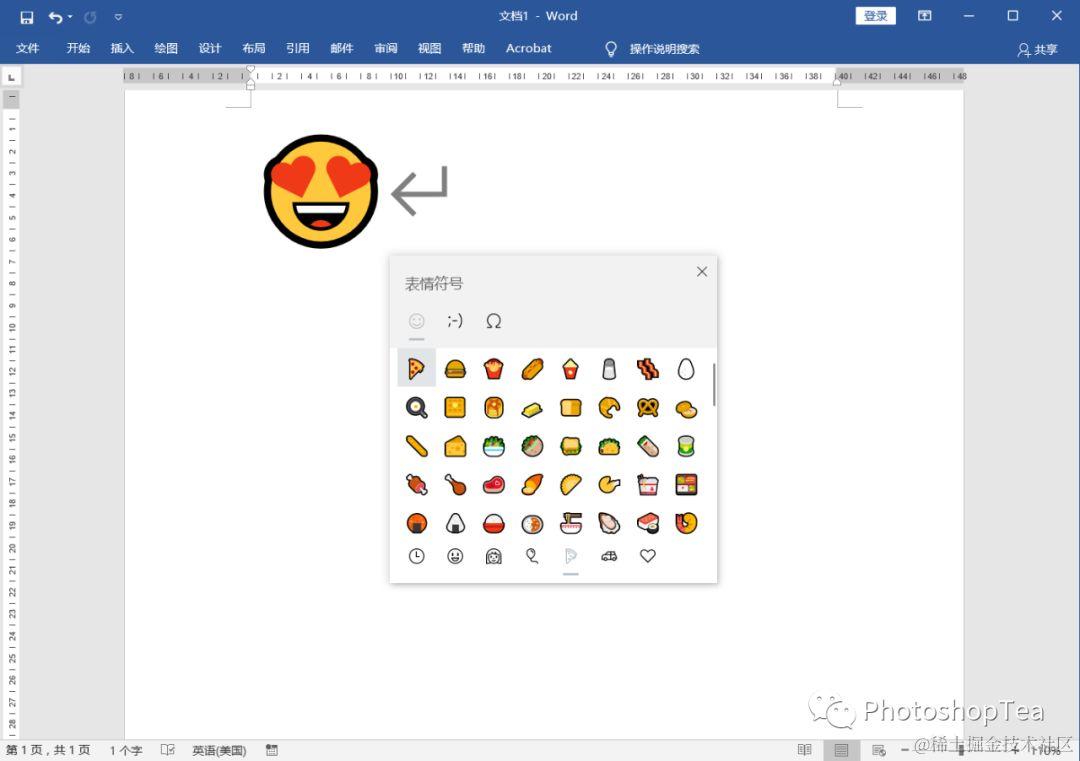Open Customize Quick Access Toolbar dropdown
Image resolution: width=1080 pixels, height=761 pixels.
[x=118, y=17]
